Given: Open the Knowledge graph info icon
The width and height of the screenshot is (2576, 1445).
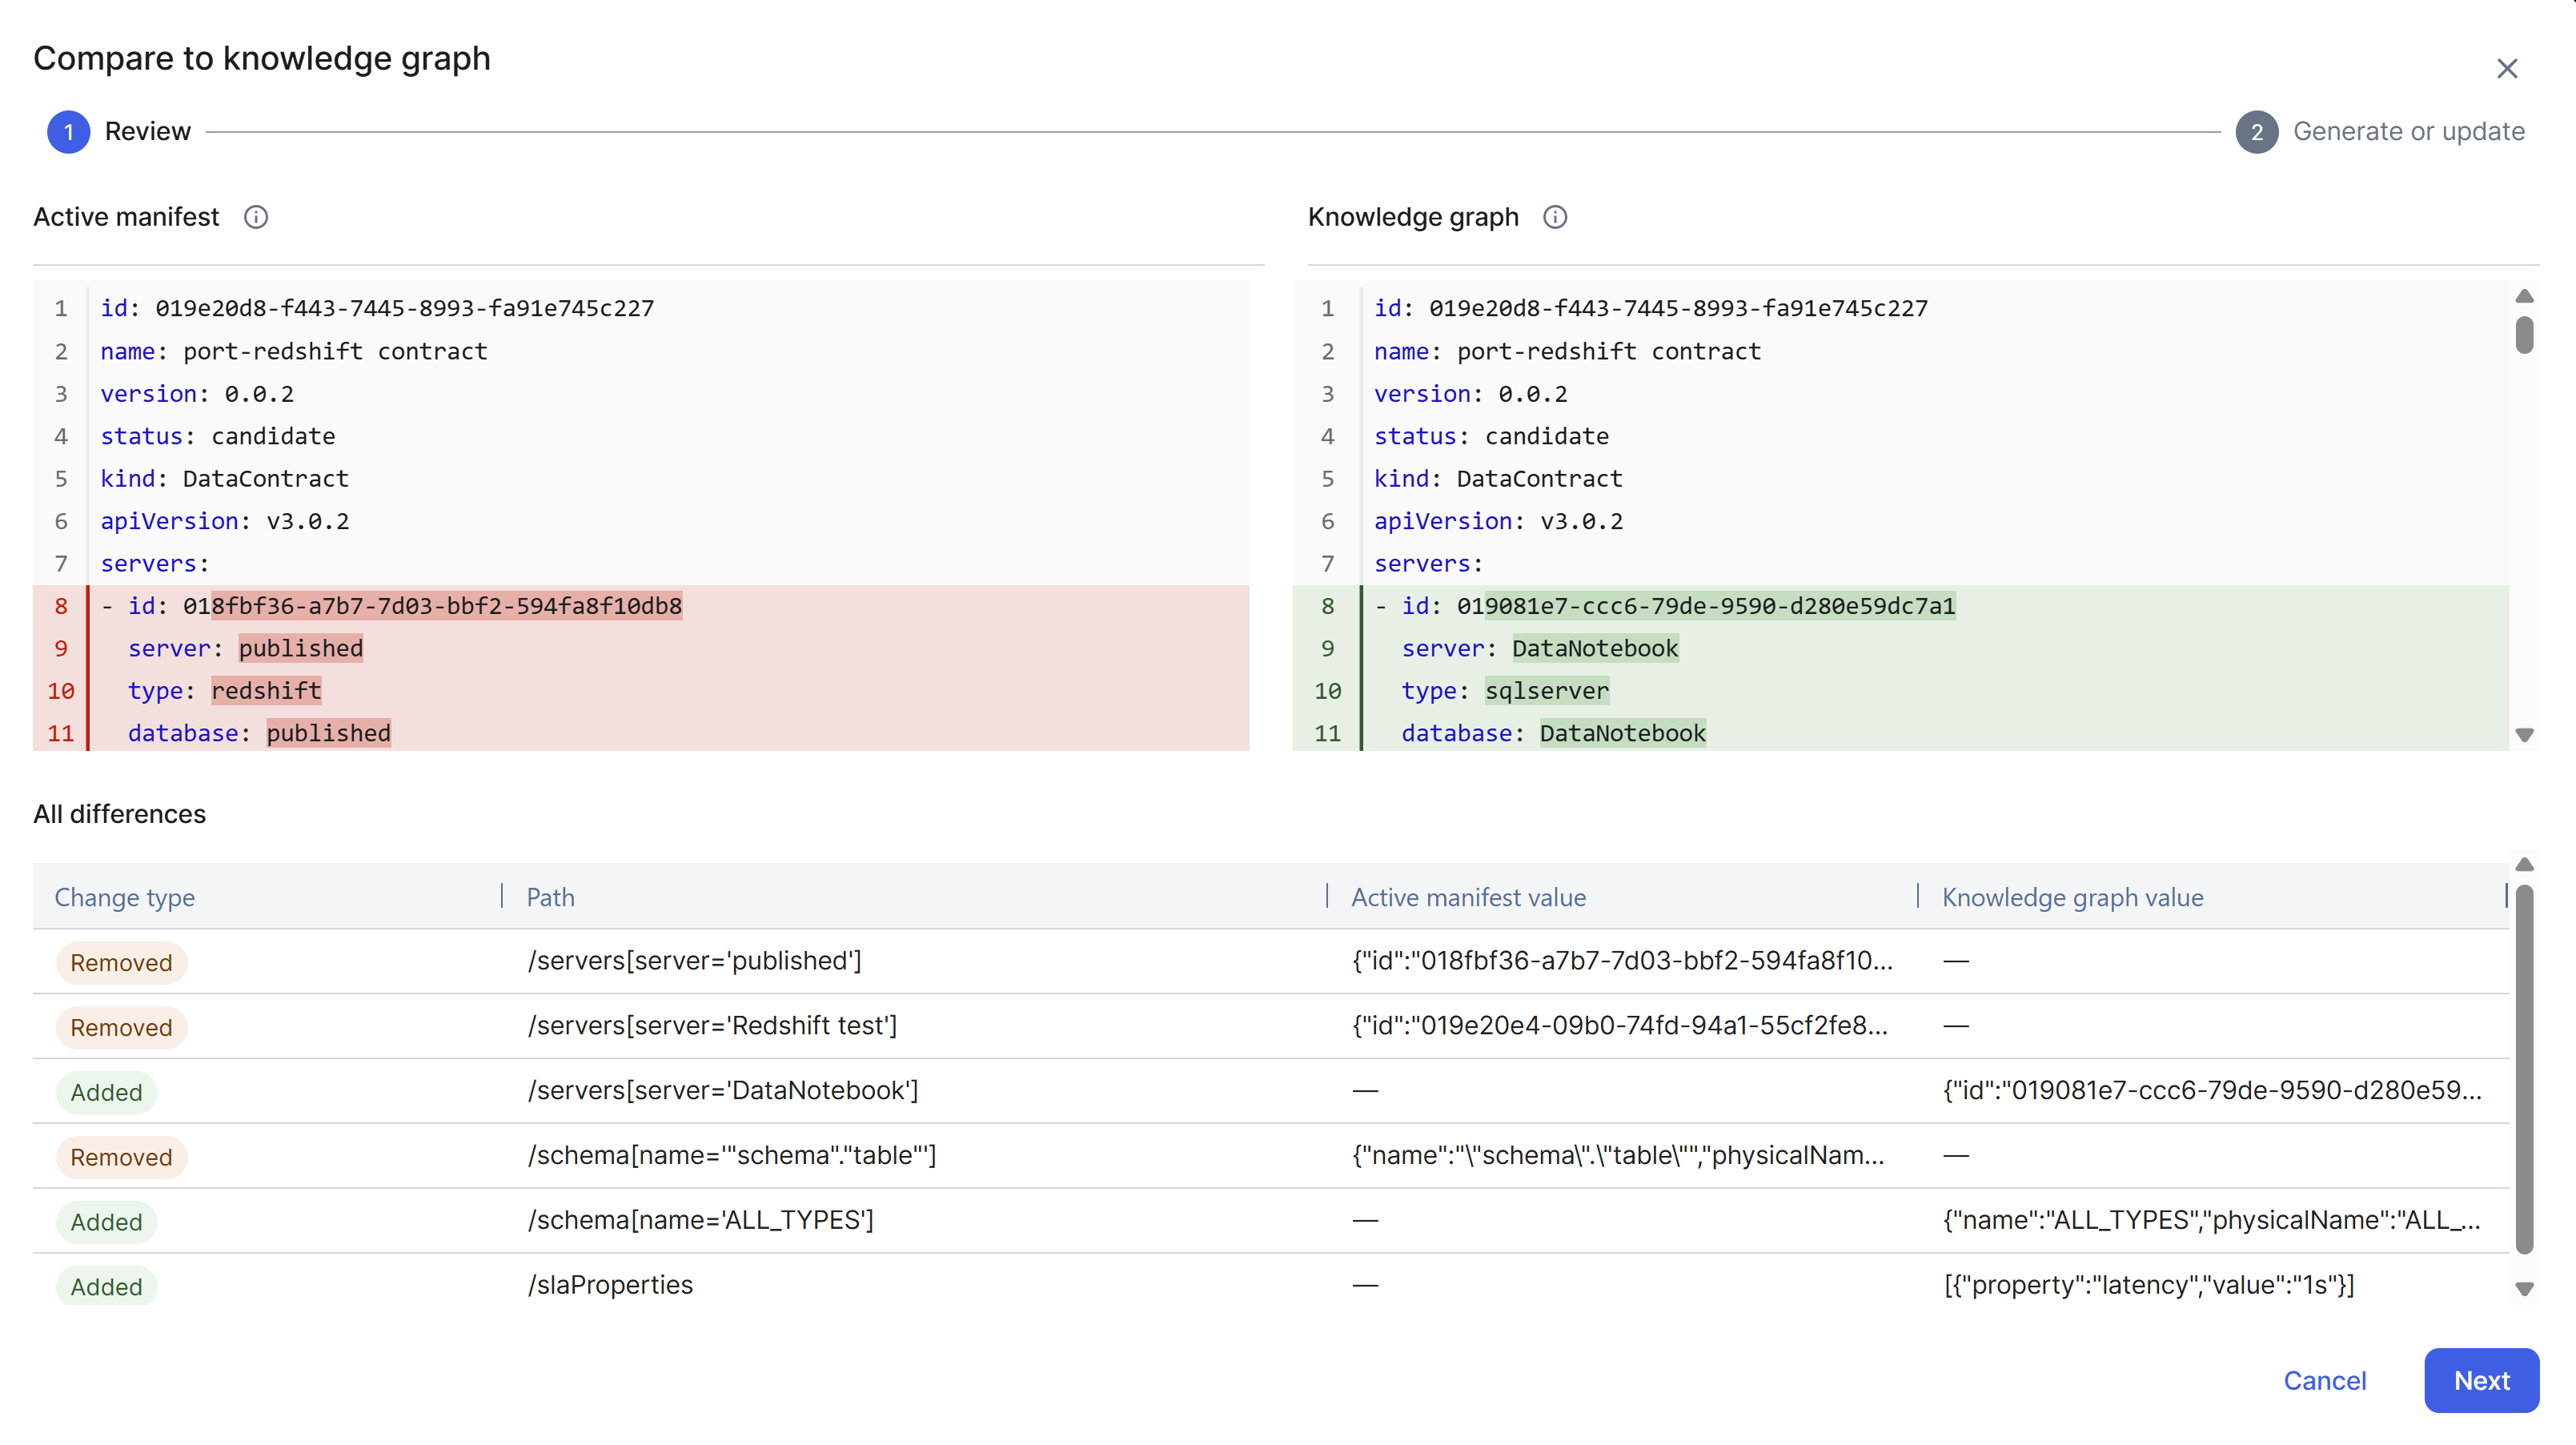Looking at the screenshot, I should [1555, 217].
